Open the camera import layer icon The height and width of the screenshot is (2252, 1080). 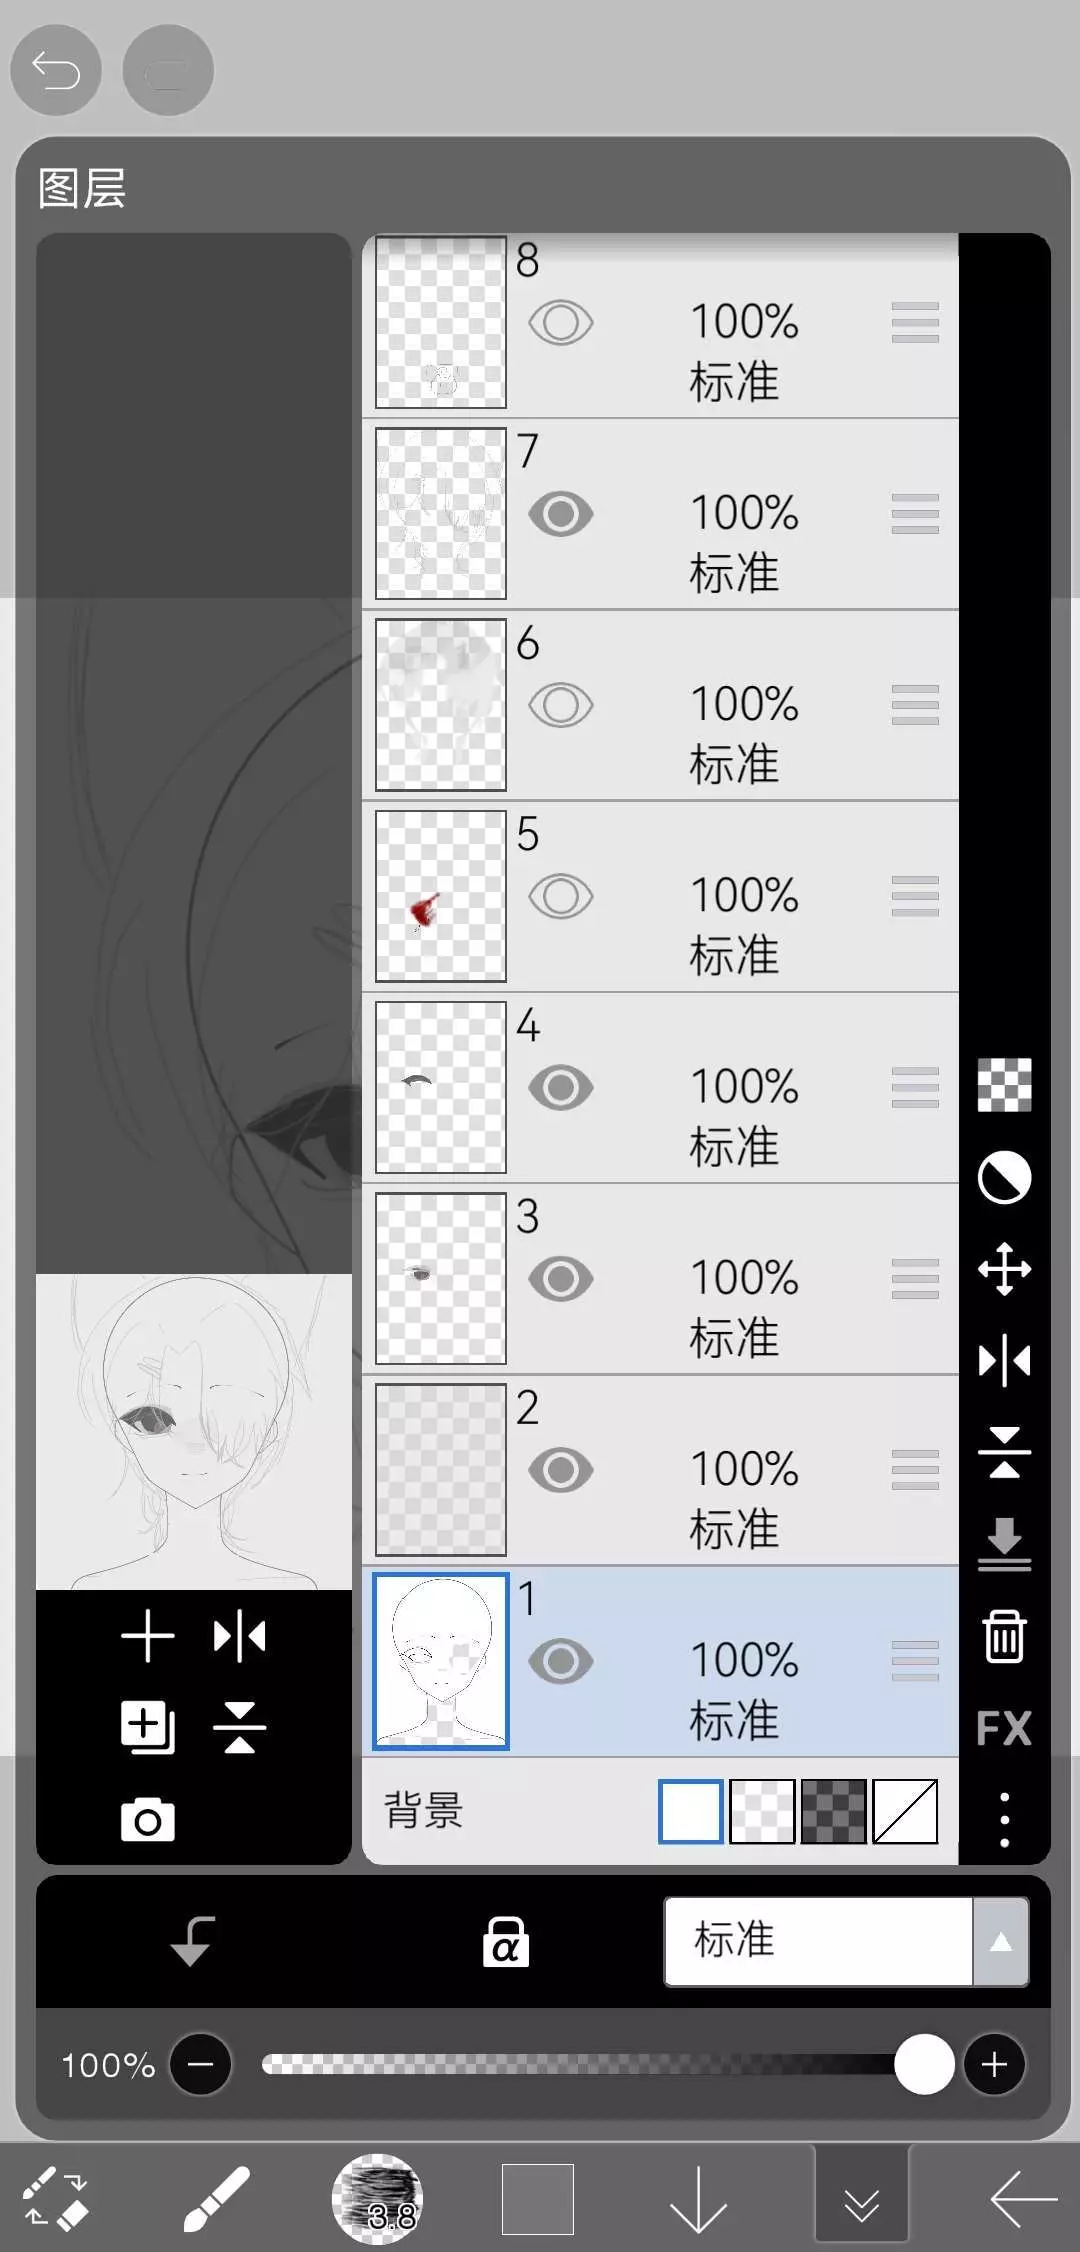pos(147,1821)
